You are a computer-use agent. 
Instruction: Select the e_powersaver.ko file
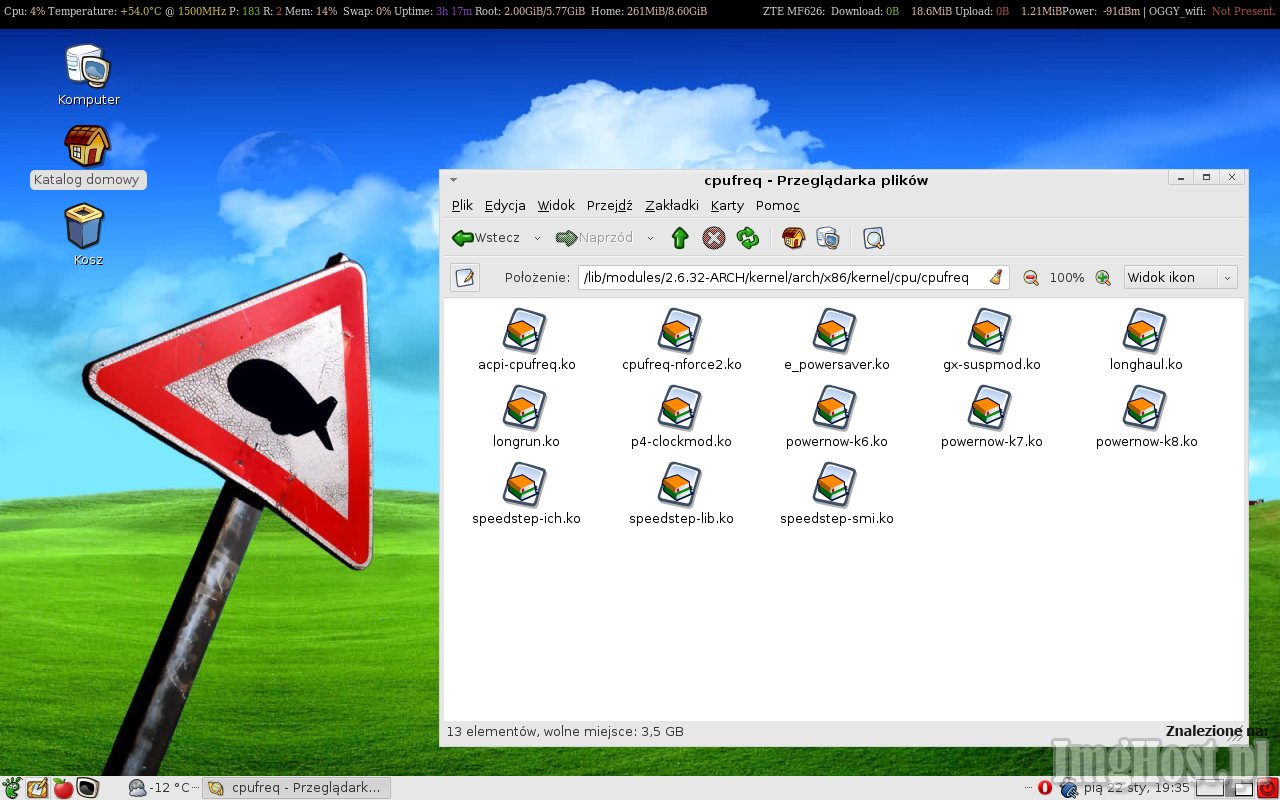(836, 341)
